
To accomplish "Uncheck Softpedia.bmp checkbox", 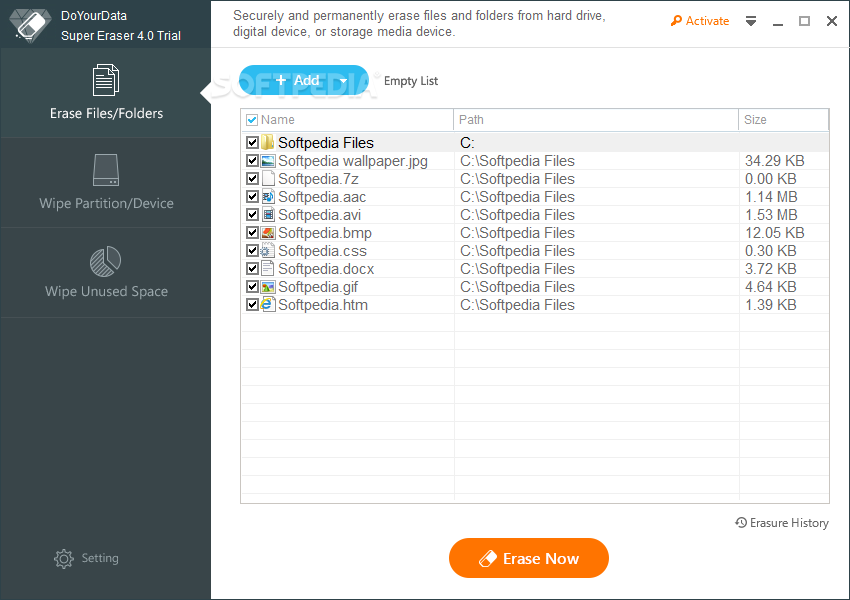I will click(x=252, y=233).
